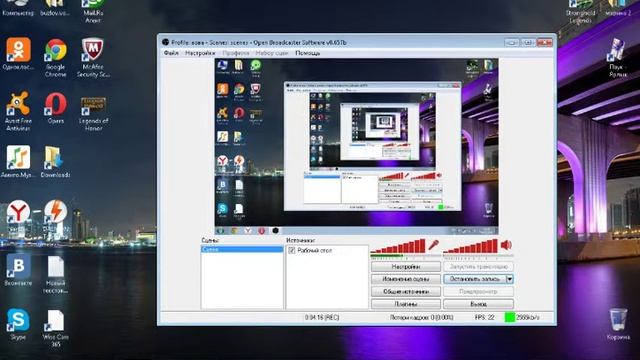The height and width of the screenshot is (360, 640).
Task: Open the Wise Care 365 shortcut
Action: [56, 328]
